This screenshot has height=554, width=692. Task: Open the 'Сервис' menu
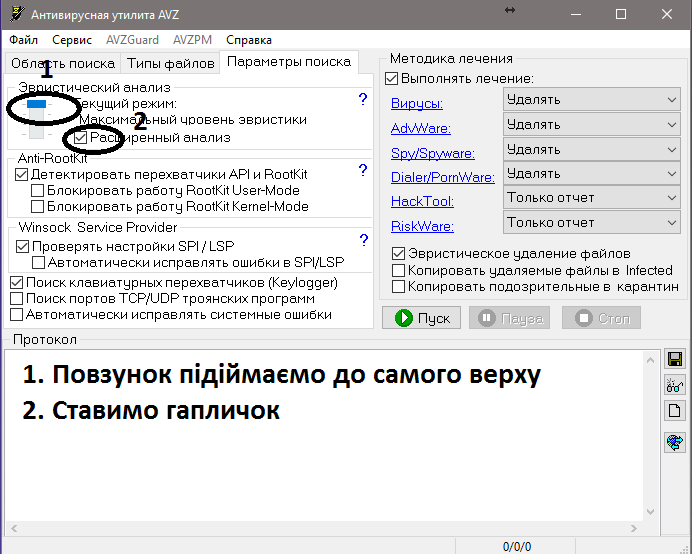click(x=72, y=40)
